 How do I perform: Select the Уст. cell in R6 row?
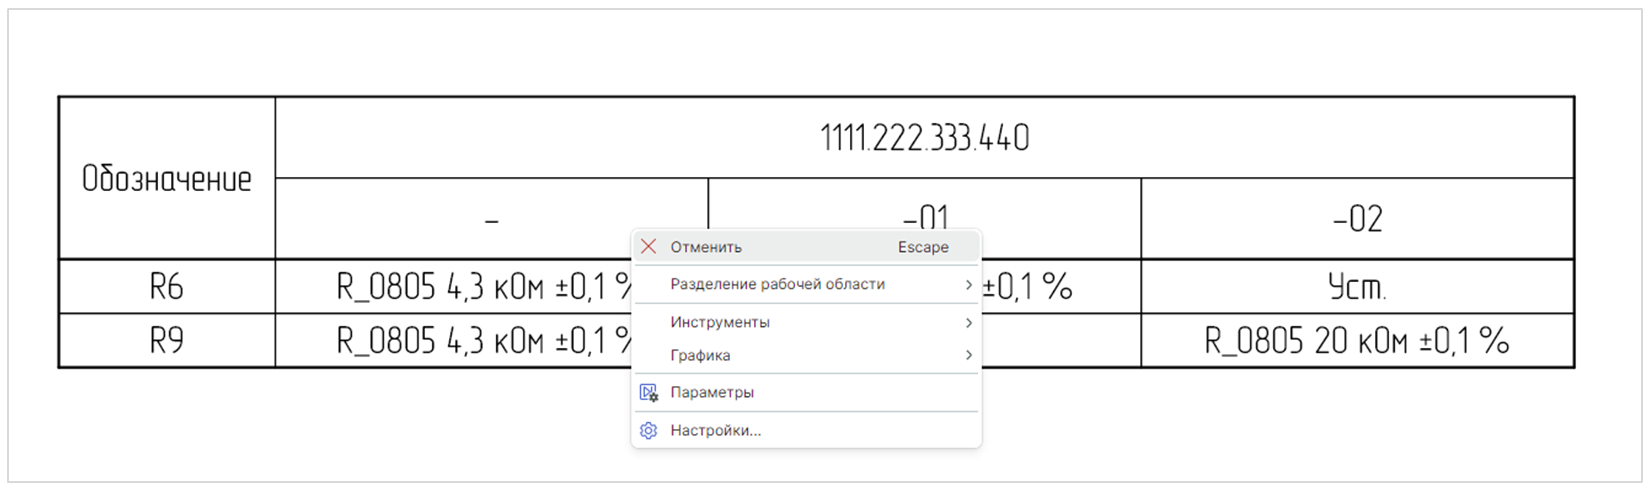pyautogui.click(x=1358, y=287)
